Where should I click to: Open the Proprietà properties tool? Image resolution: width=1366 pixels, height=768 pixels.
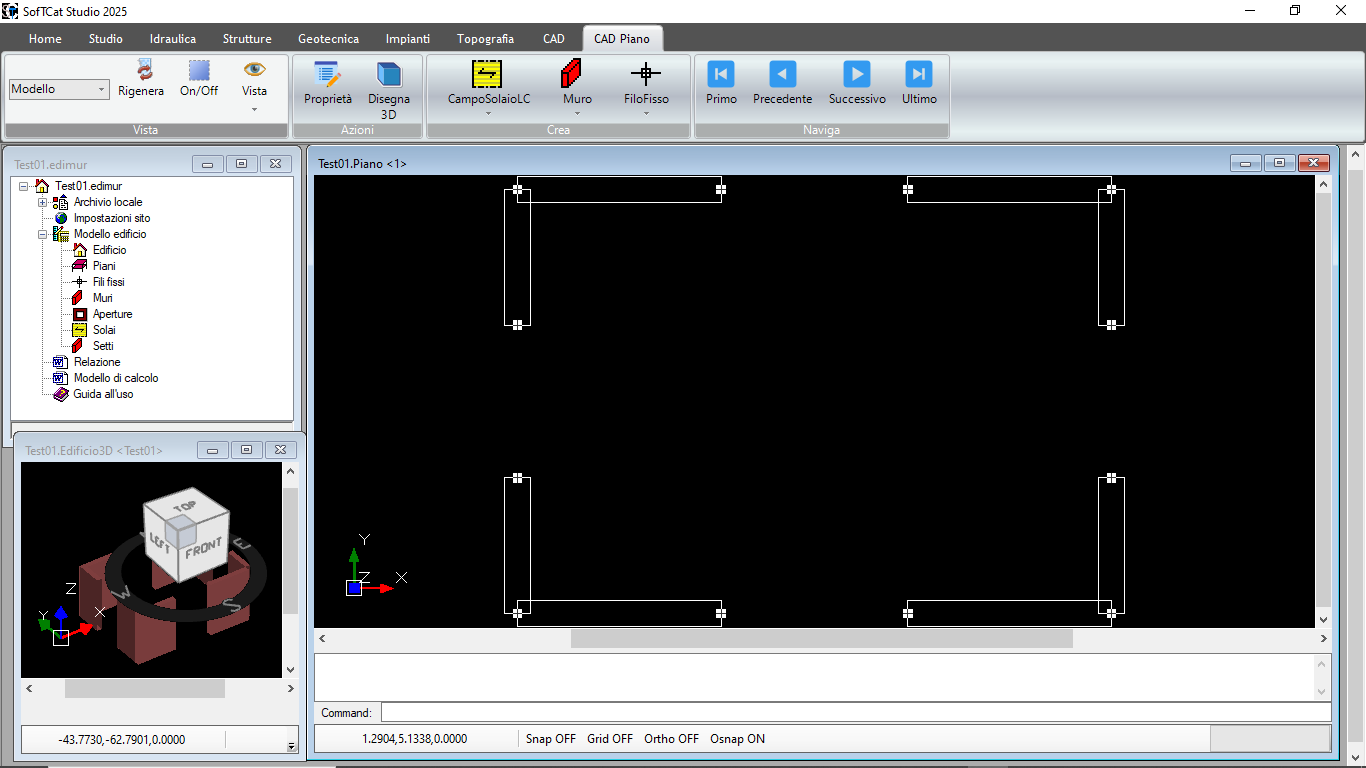click(328, 76)
